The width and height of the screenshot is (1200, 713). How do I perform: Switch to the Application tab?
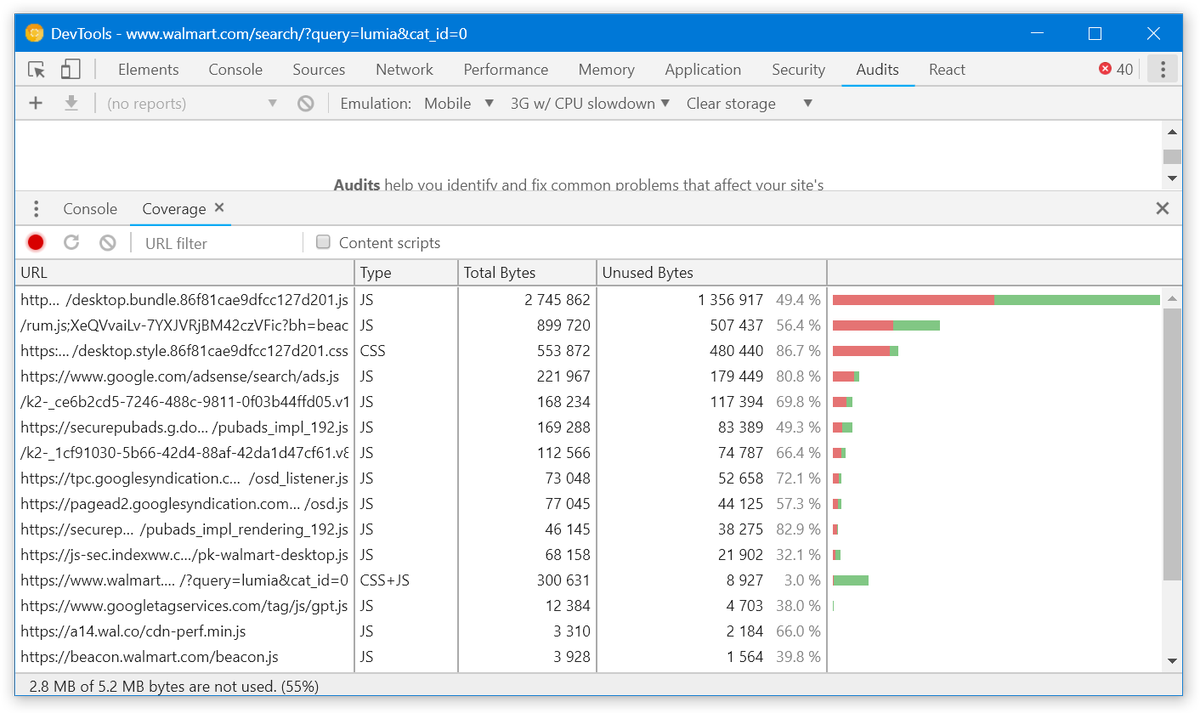point(703,69)
